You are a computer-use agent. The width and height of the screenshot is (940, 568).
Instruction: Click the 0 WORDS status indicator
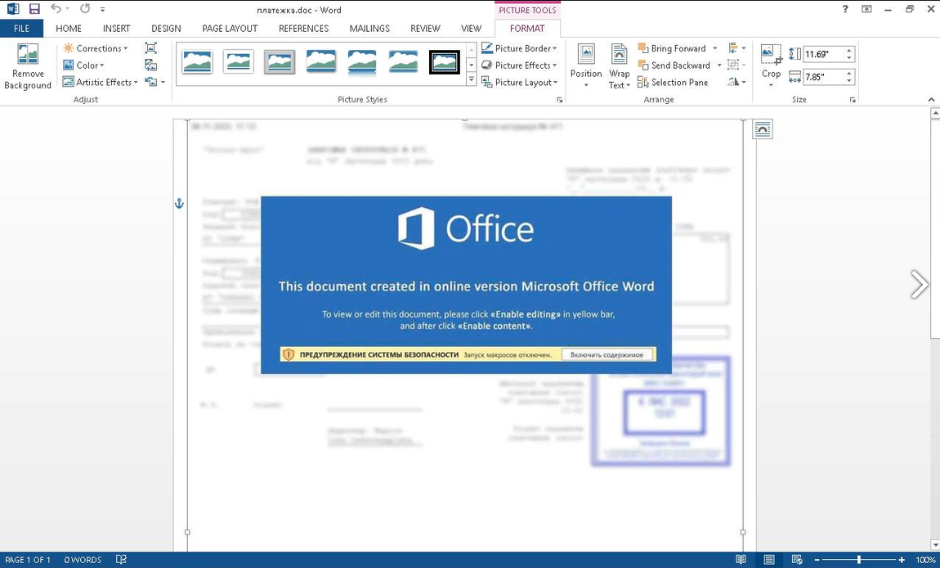click(83, 560)
